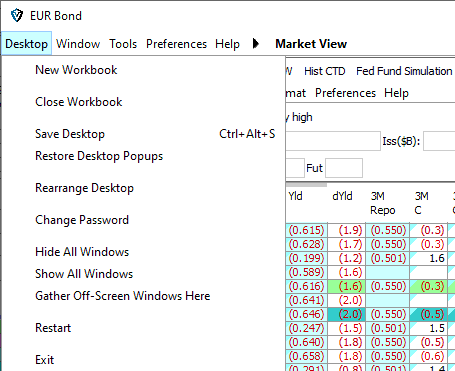Select the (0.641) yield cell
This screenshot has width=455, height=371.
(306, 300)
